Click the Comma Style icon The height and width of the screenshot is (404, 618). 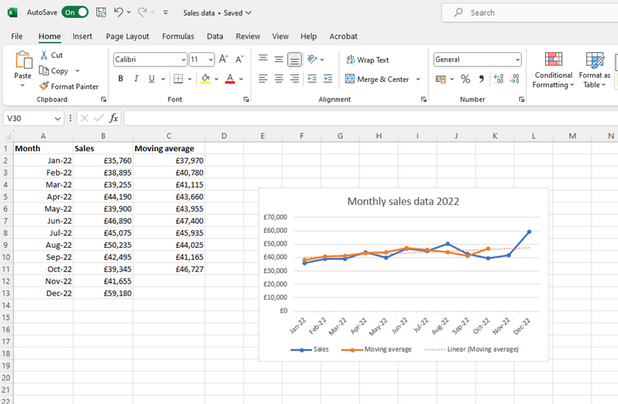[x=481, y=79]
